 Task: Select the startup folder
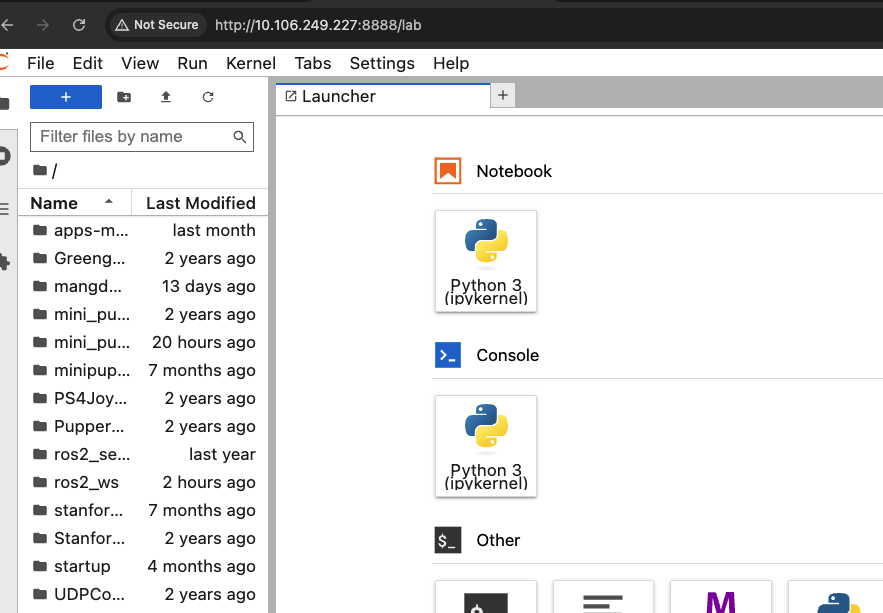[x=82, y=566]
